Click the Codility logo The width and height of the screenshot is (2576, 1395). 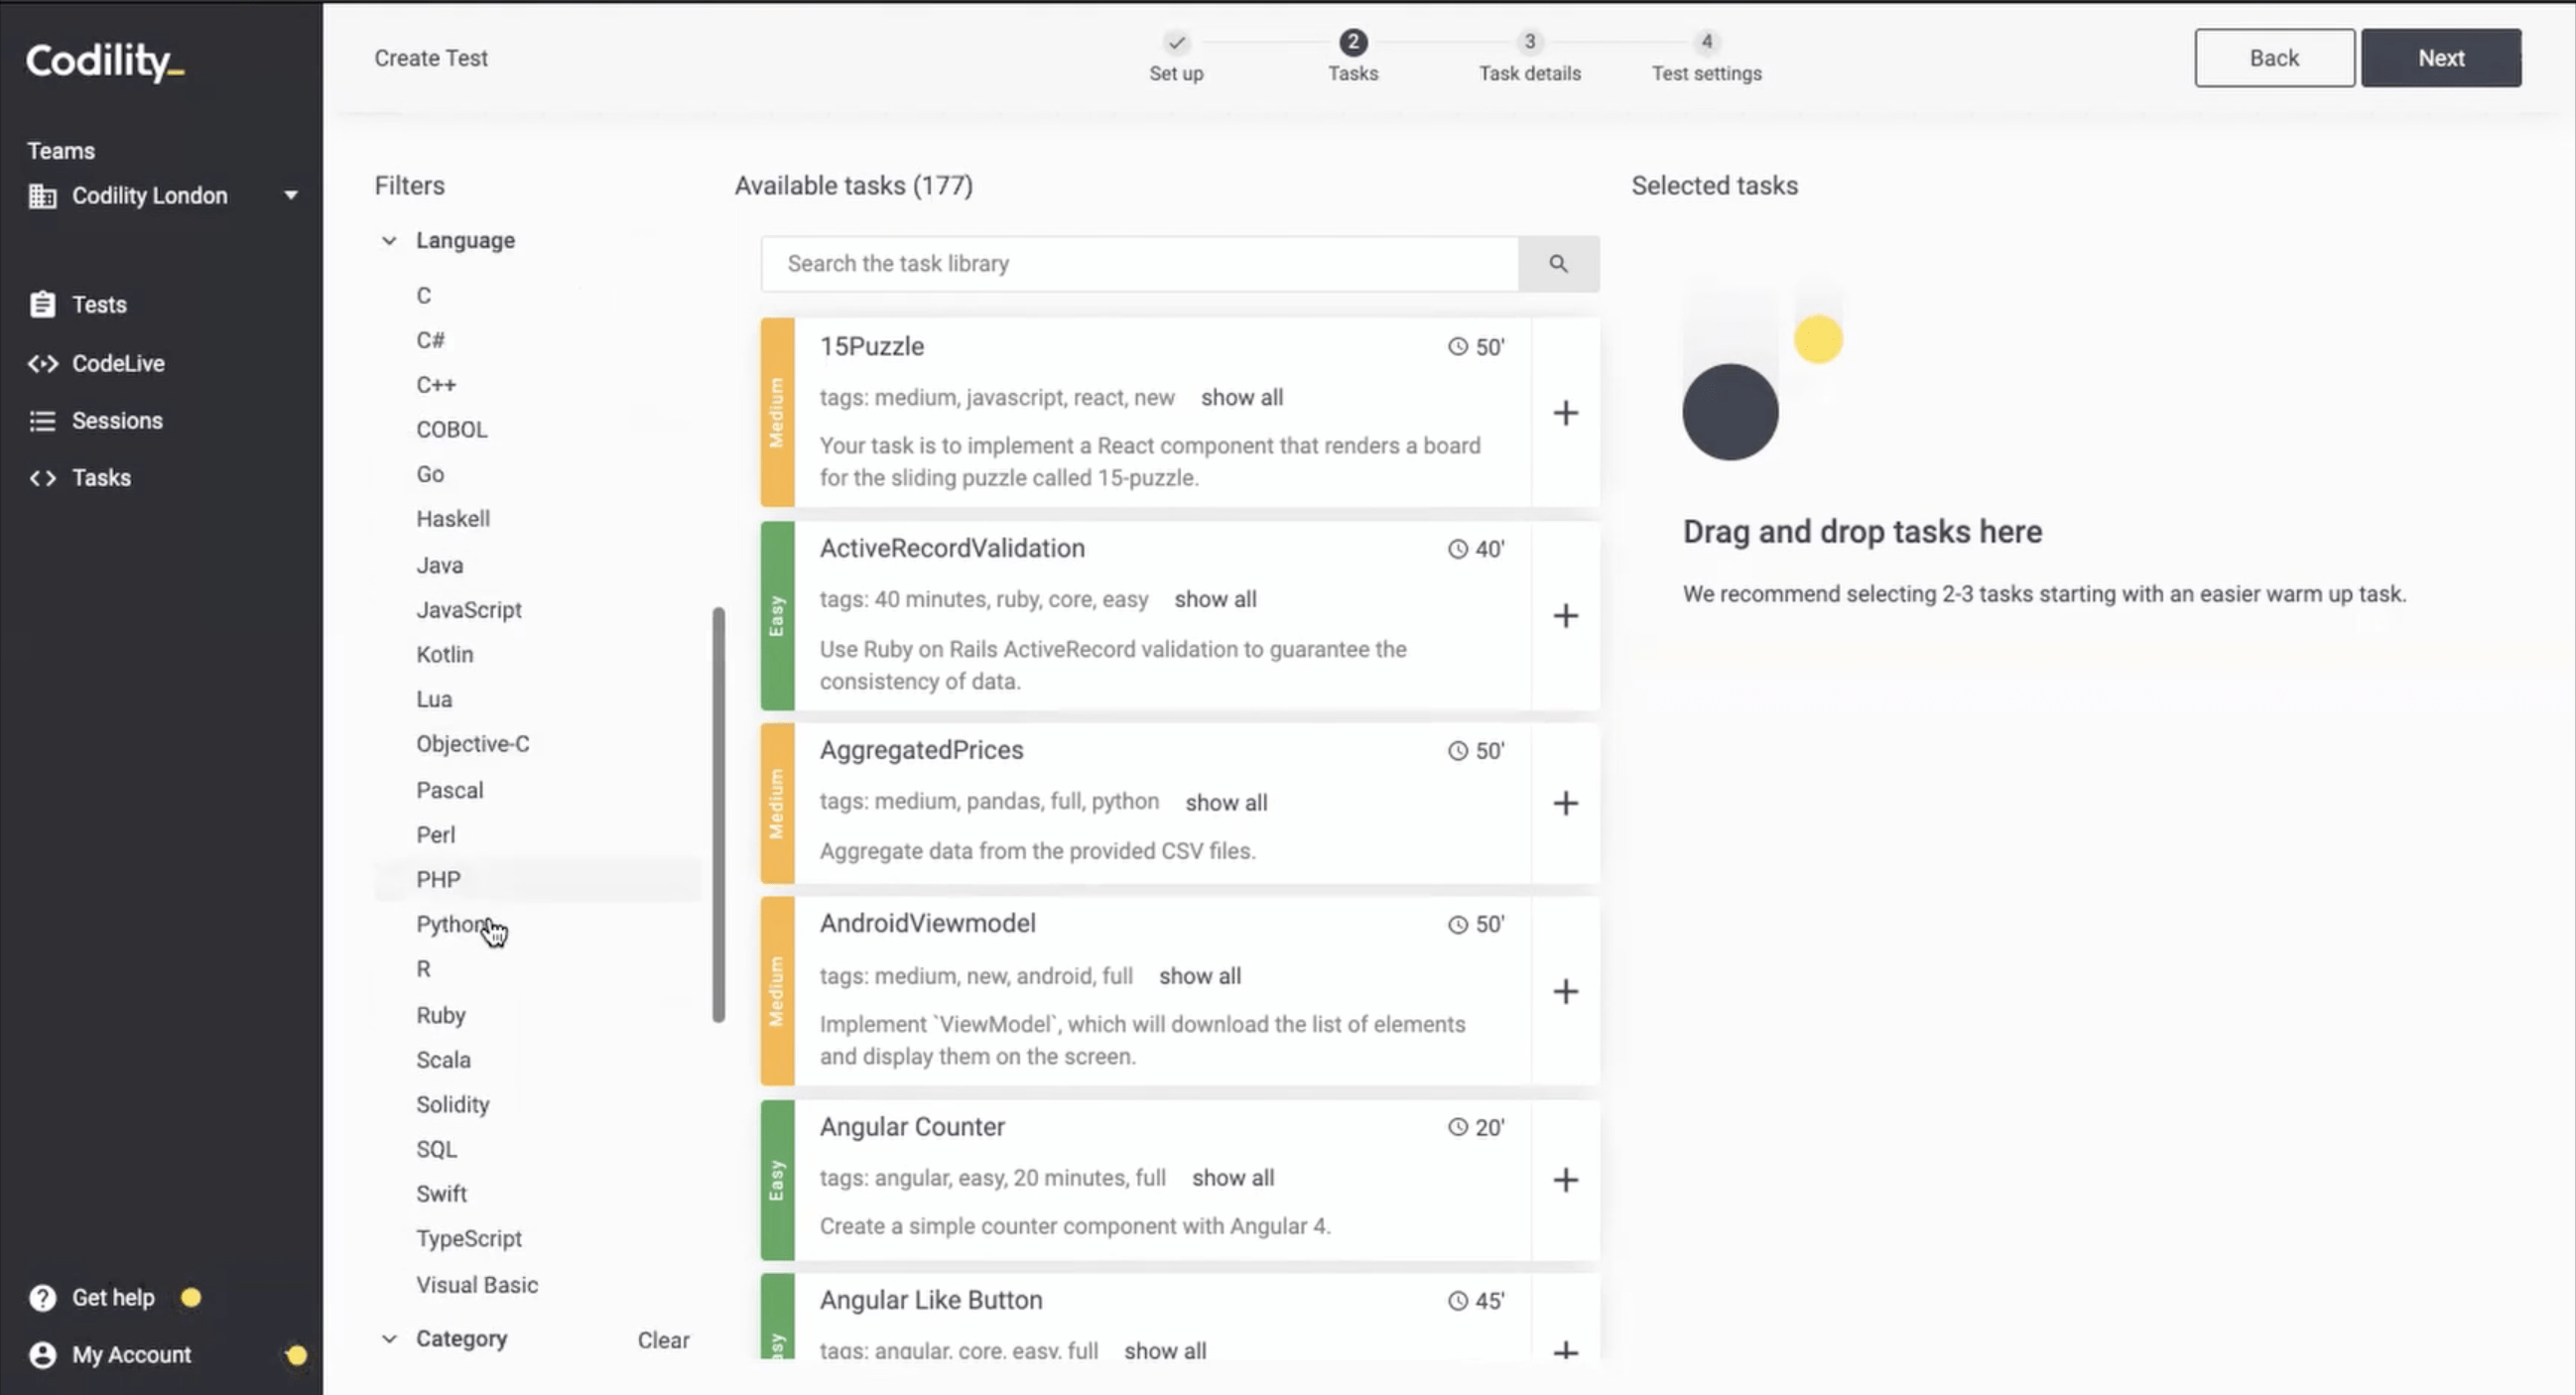[103, 61]
